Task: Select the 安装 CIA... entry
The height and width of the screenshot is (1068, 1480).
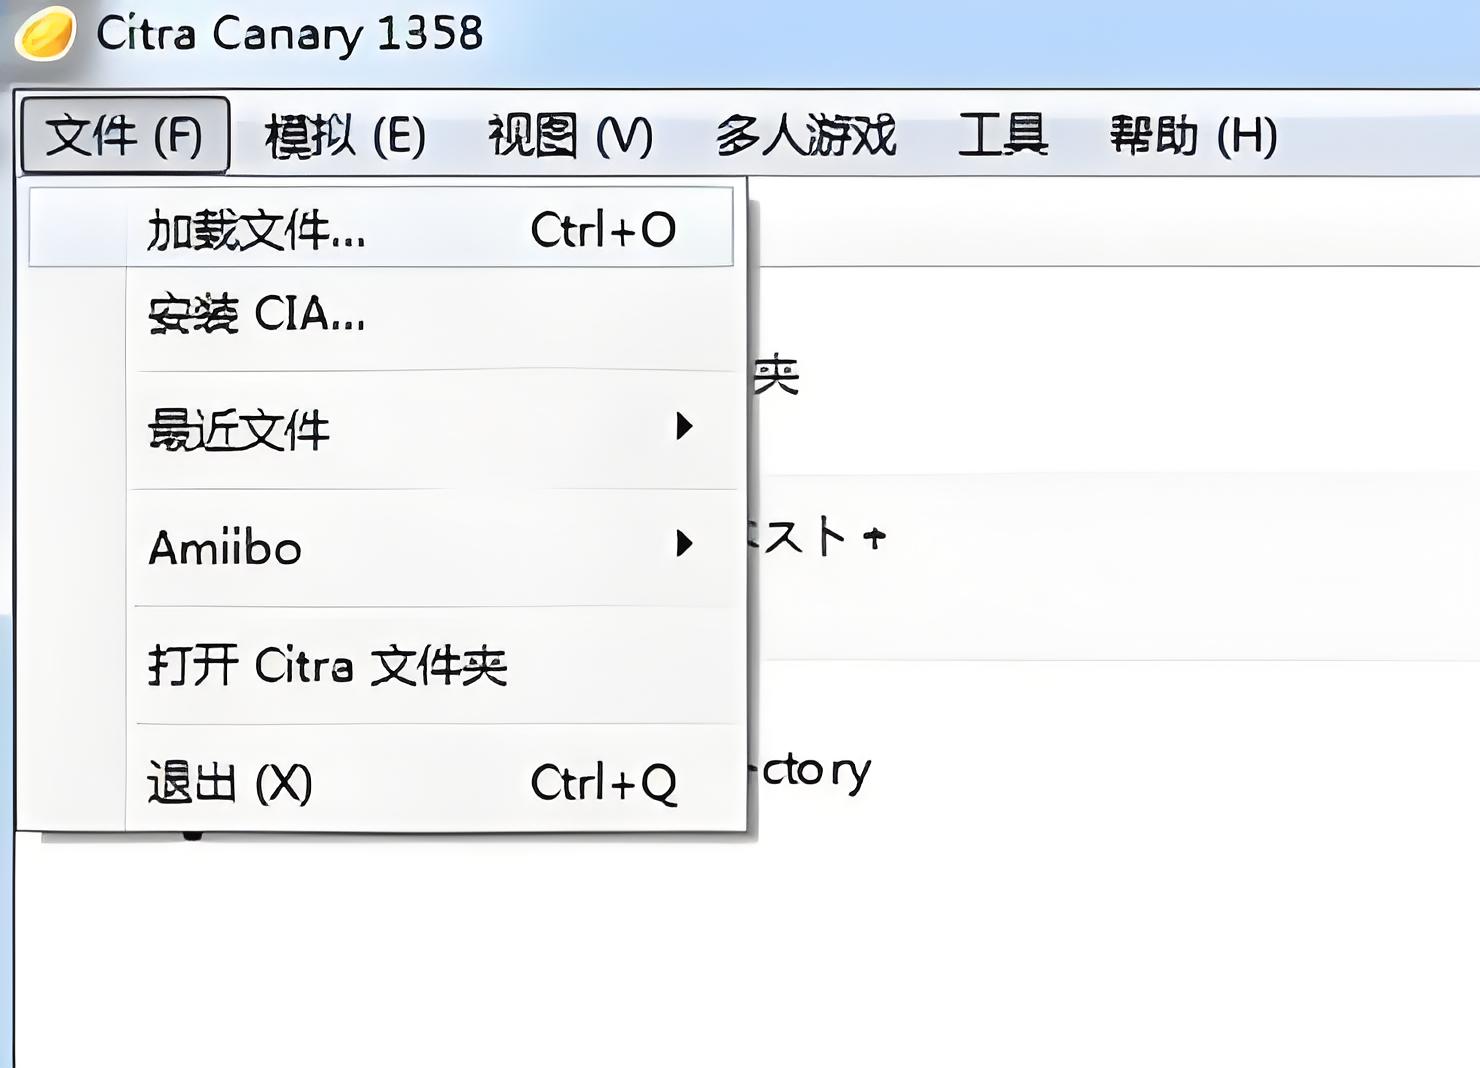Action: coord(381,314)
